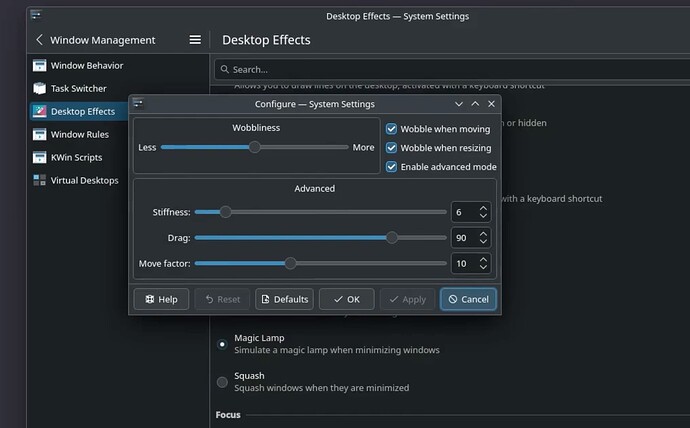Confirm settings with the OK button
The width and height of the screenshot is (690, 428).
(x=346, y=299)
